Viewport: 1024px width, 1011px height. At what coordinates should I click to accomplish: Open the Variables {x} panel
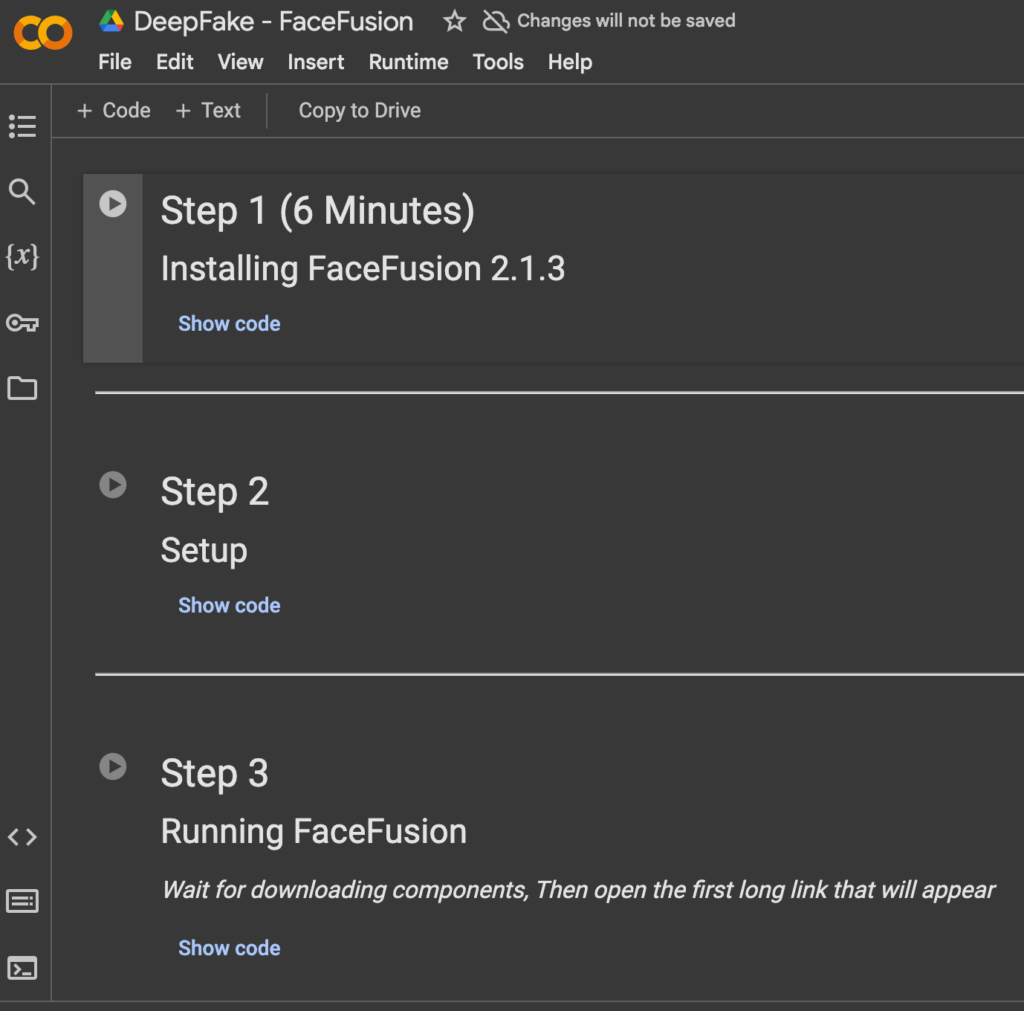(22, 256)
